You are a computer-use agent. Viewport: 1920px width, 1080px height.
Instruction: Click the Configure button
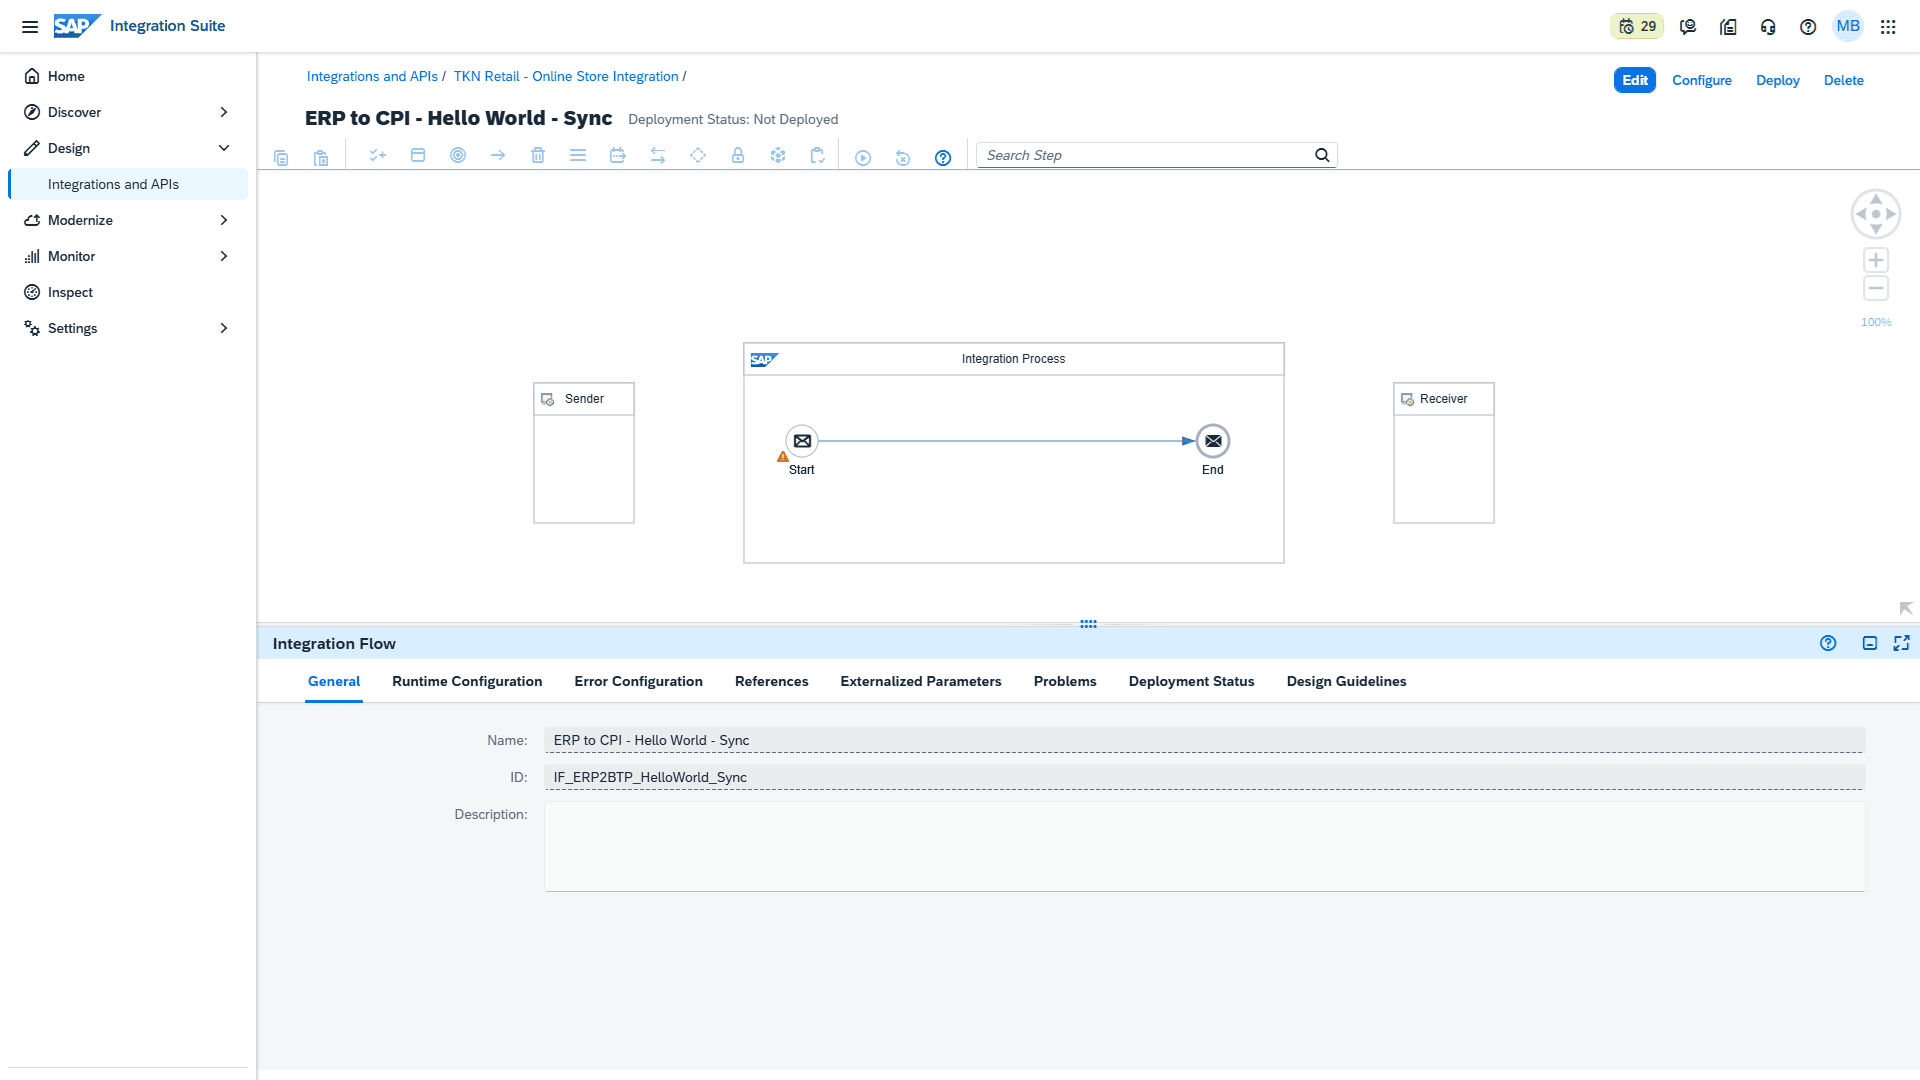pyautogui.click(x=1702, y=80)
